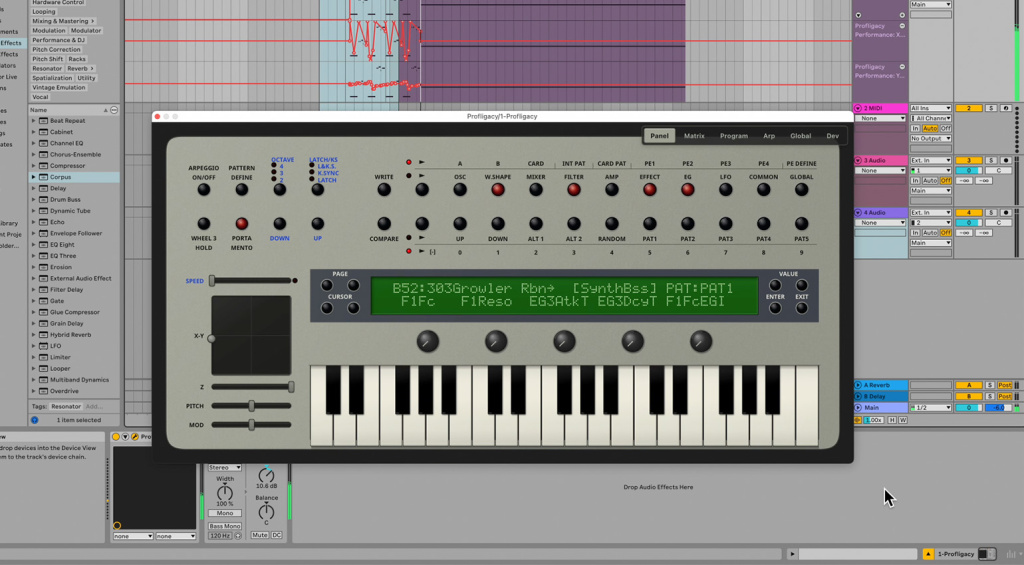The width and height of the screenshot is (1024, 565).
Task: Click the EXIT button beside the display
Action: coord(801,308)
